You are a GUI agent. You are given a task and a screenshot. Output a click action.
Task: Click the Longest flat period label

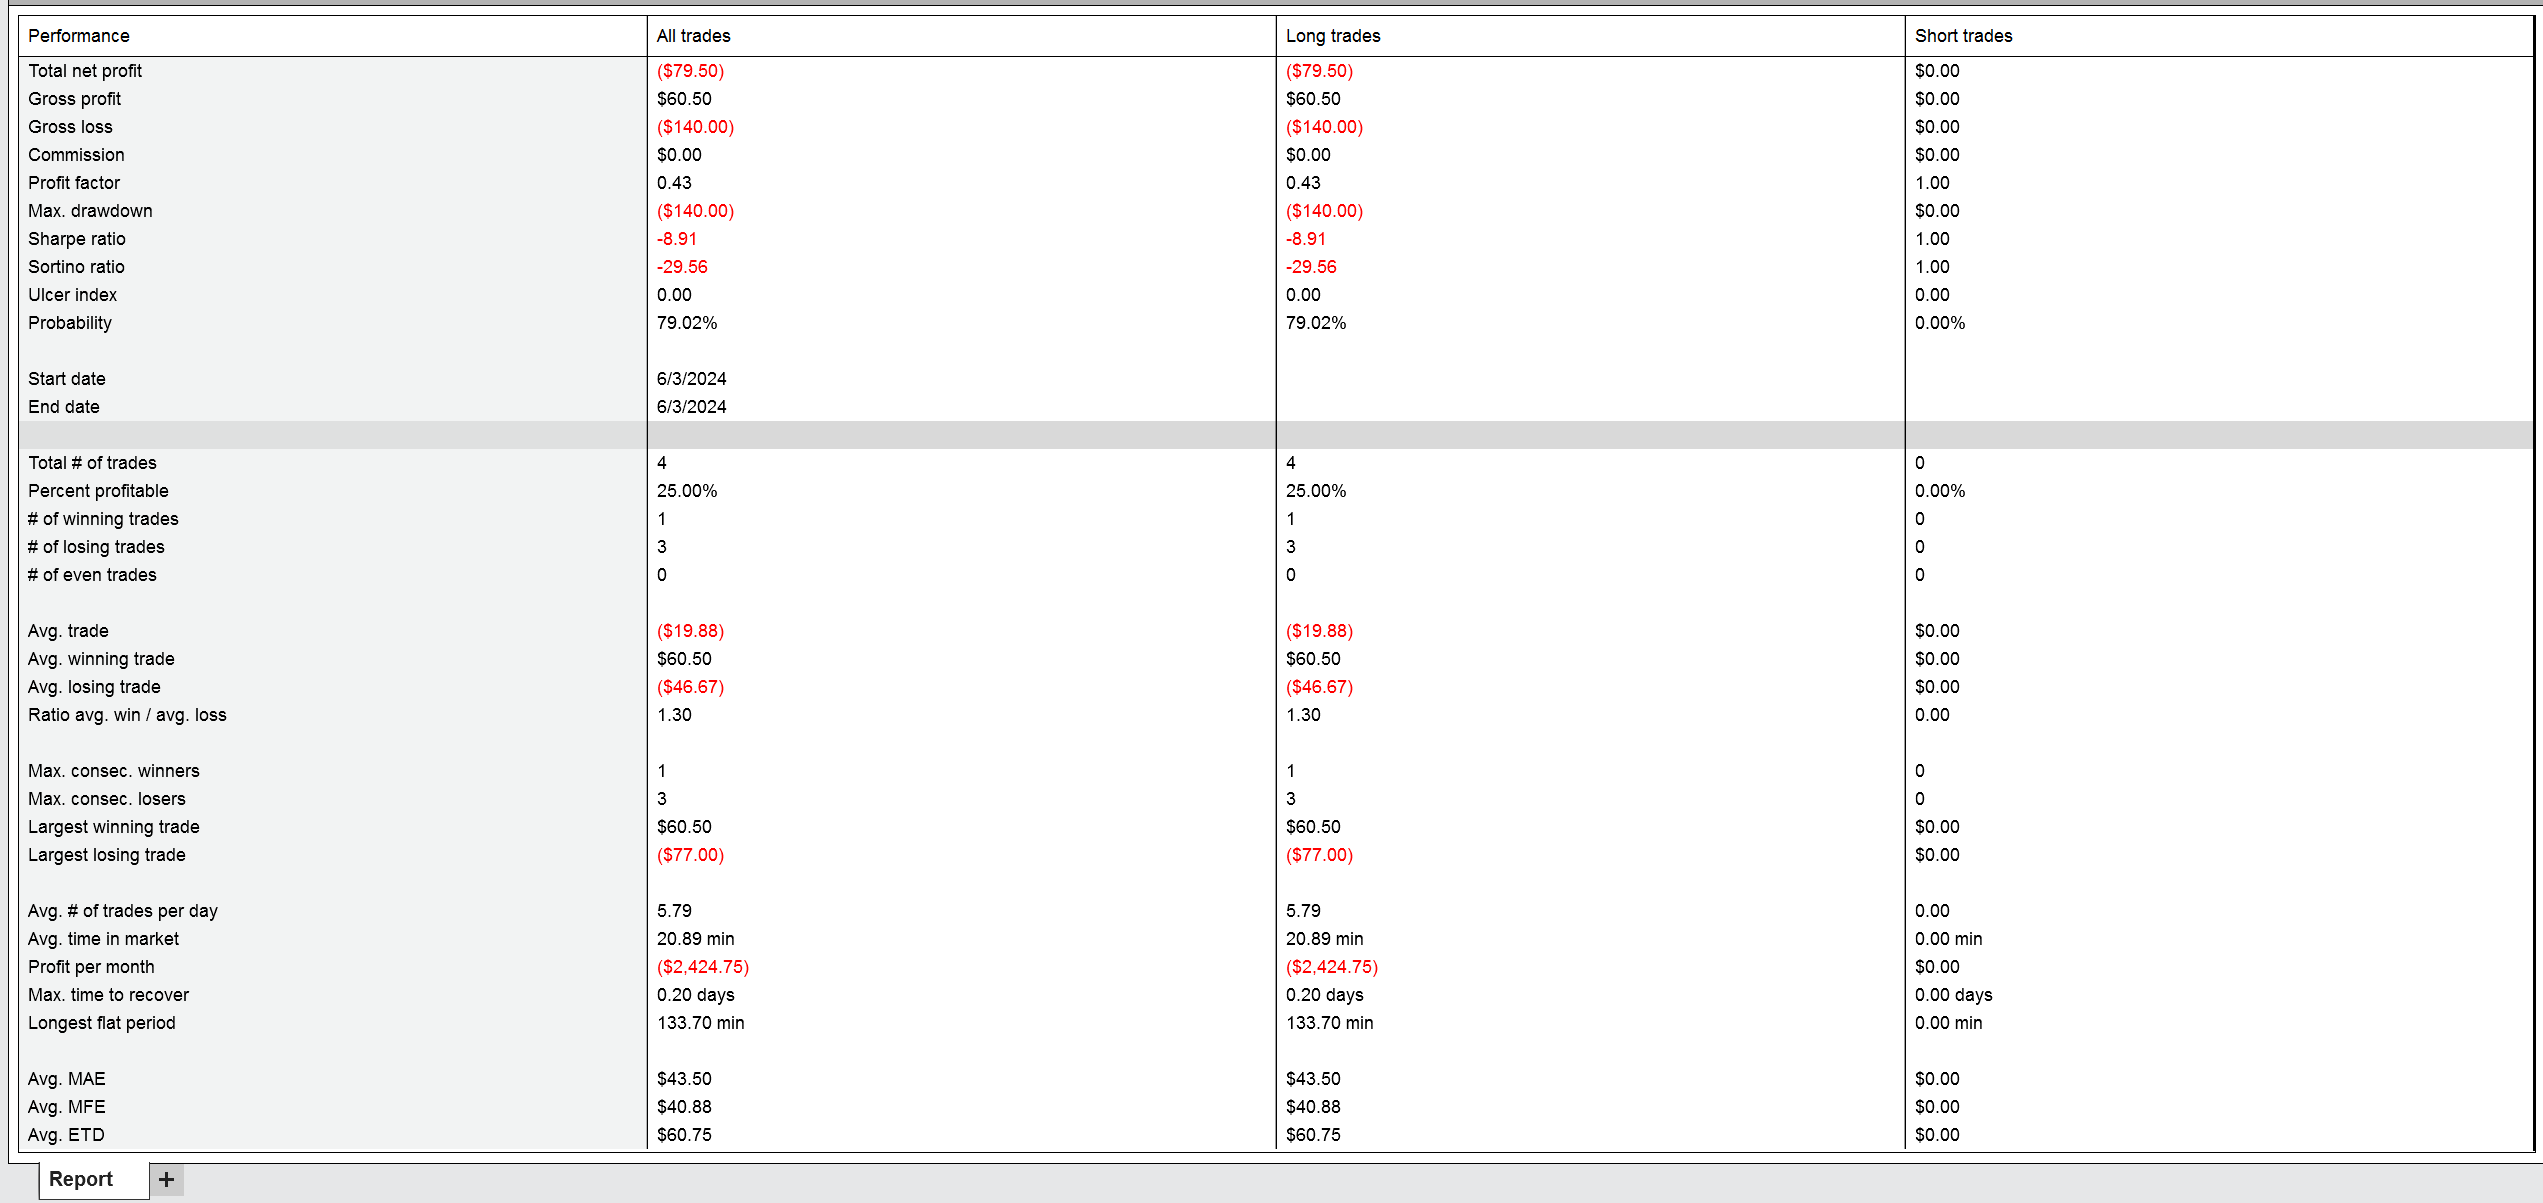(x=102, y=1023)
